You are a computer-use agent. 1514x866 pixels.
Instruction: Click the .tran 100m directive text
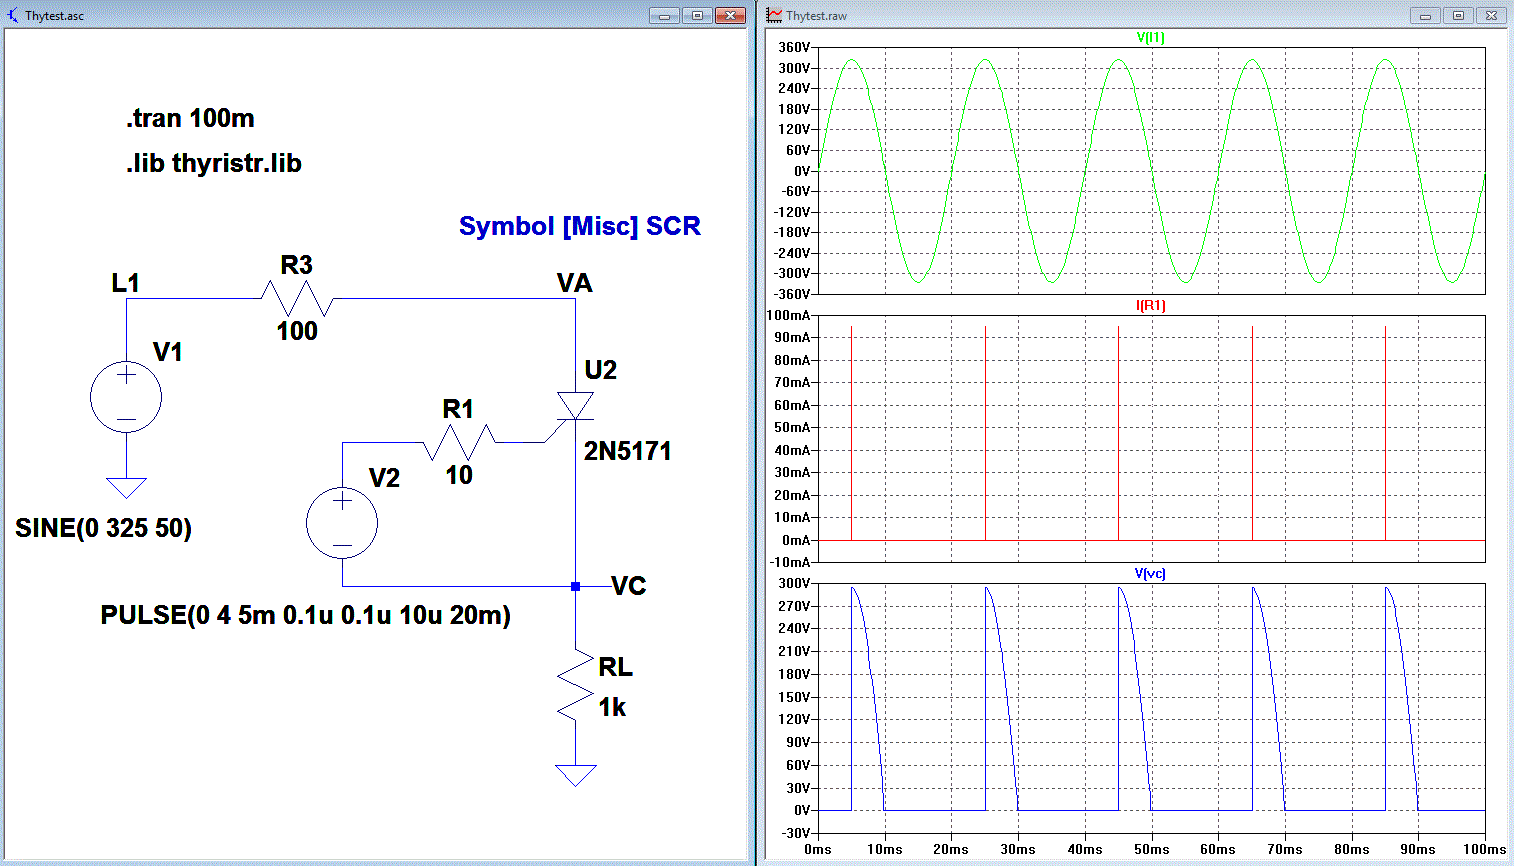click(x=190, y=118)
